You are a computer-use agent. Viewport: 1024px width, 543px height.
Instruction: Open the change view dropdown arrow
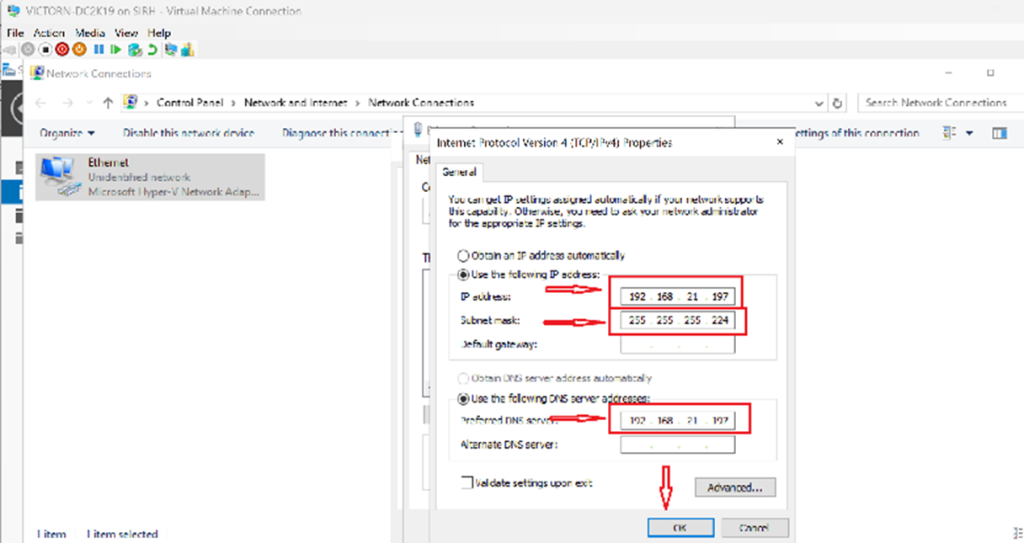pyautogui.click(x=969, y=133)
